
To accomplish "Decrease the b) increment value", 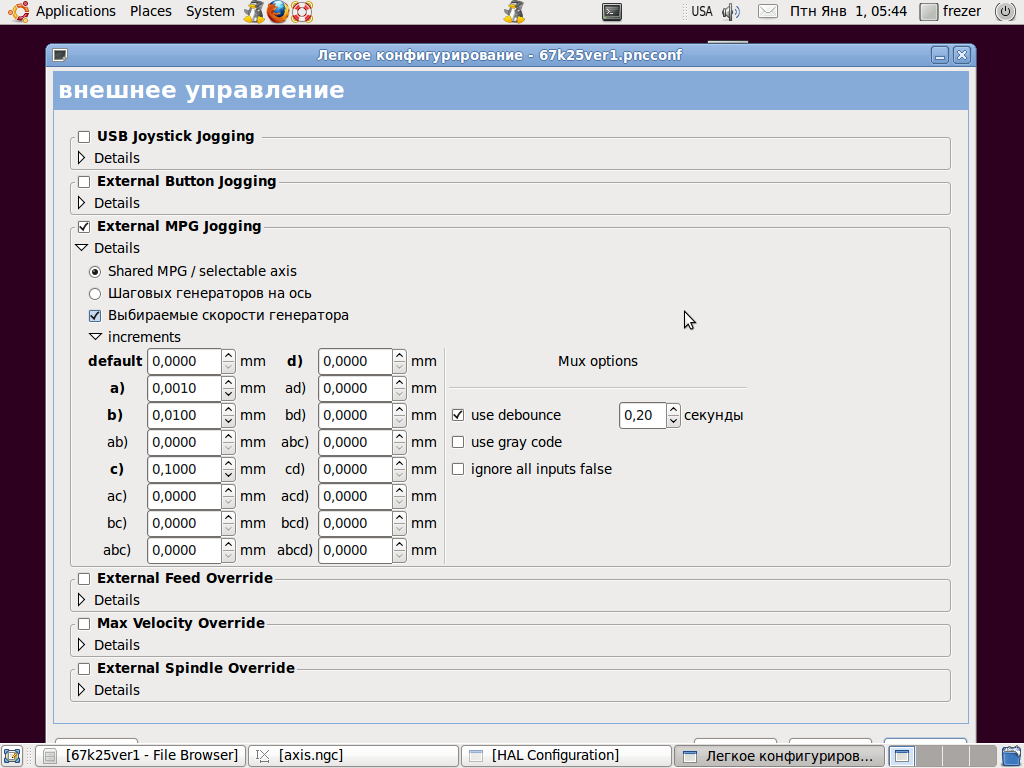I will 228,422.
